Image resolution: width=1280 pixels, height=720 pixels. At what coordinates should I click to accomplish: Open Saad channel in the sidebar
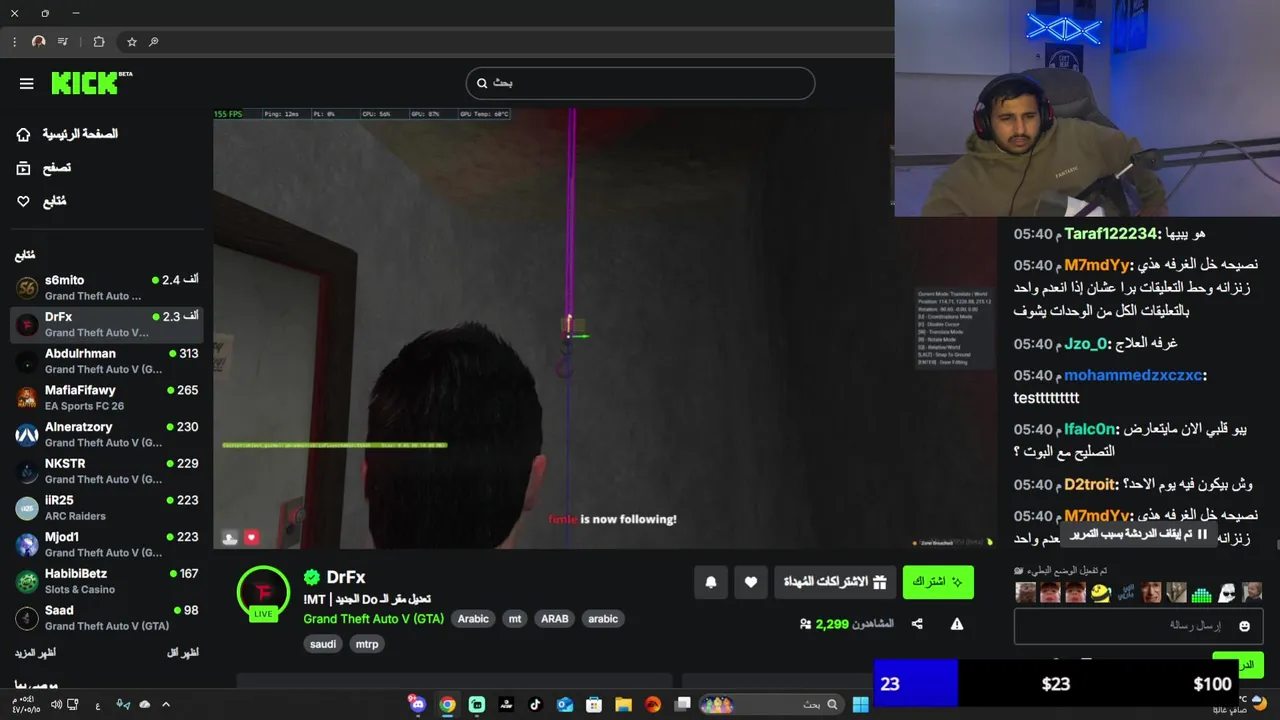pyautogui.click(x=107, y=618)
